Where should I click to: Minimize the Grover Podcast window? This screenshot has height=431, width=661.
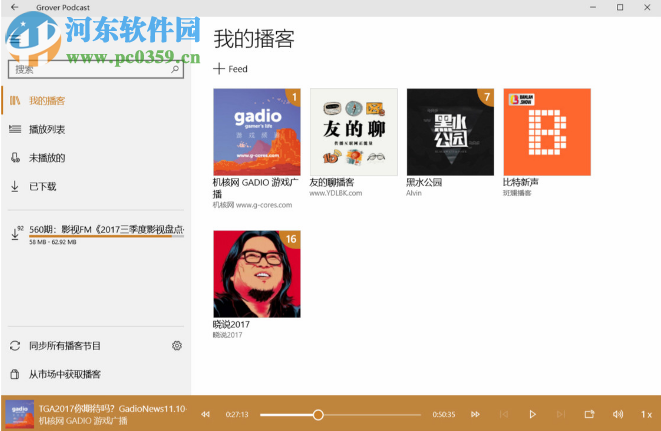point(593,7)
